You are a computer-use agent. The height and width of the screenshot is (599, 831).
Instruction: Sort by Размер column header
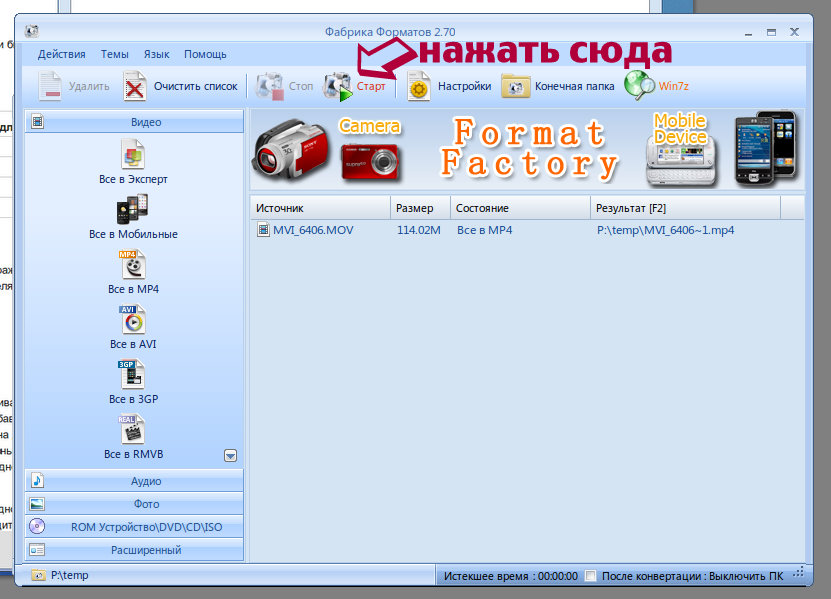(420, 208)
